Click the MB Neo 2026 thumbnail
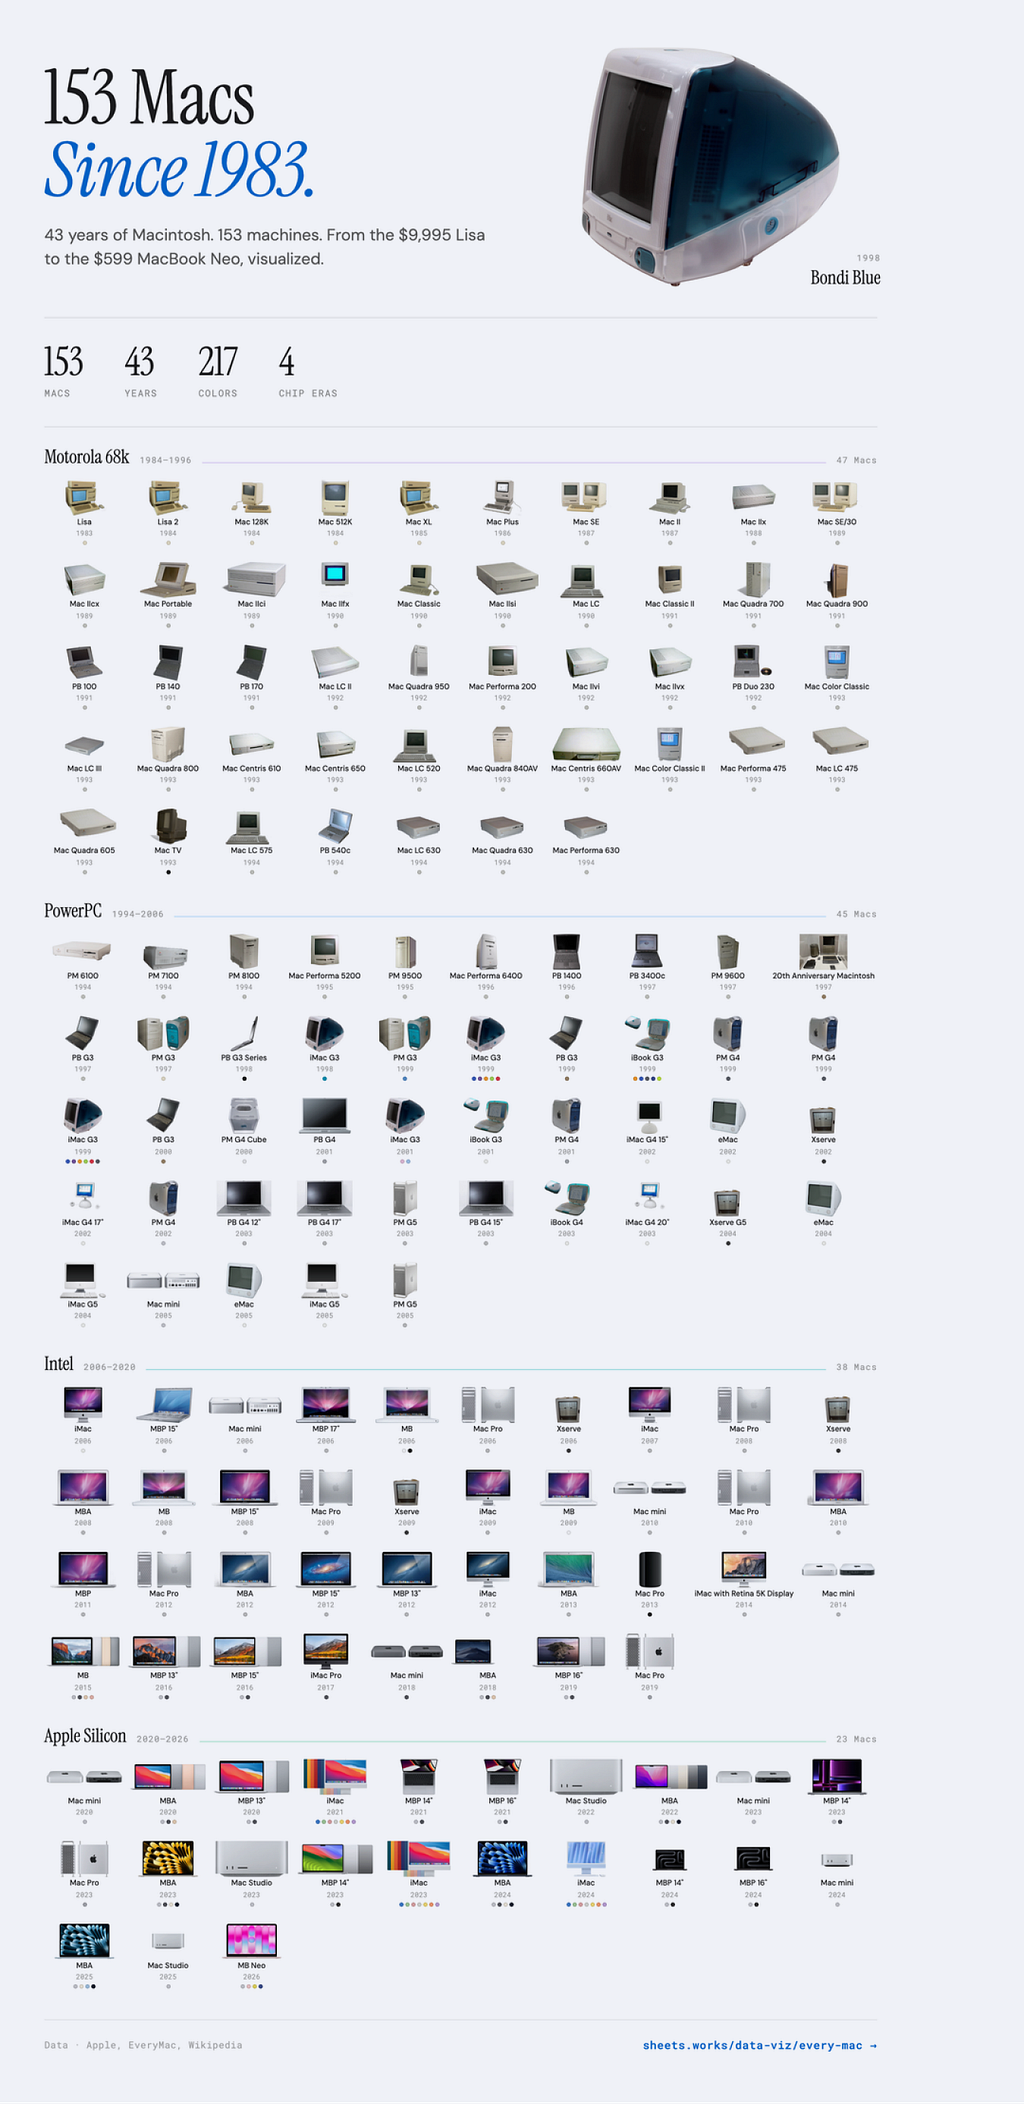This screenshot has width=1024, height=2104. tap(251, 1941)
